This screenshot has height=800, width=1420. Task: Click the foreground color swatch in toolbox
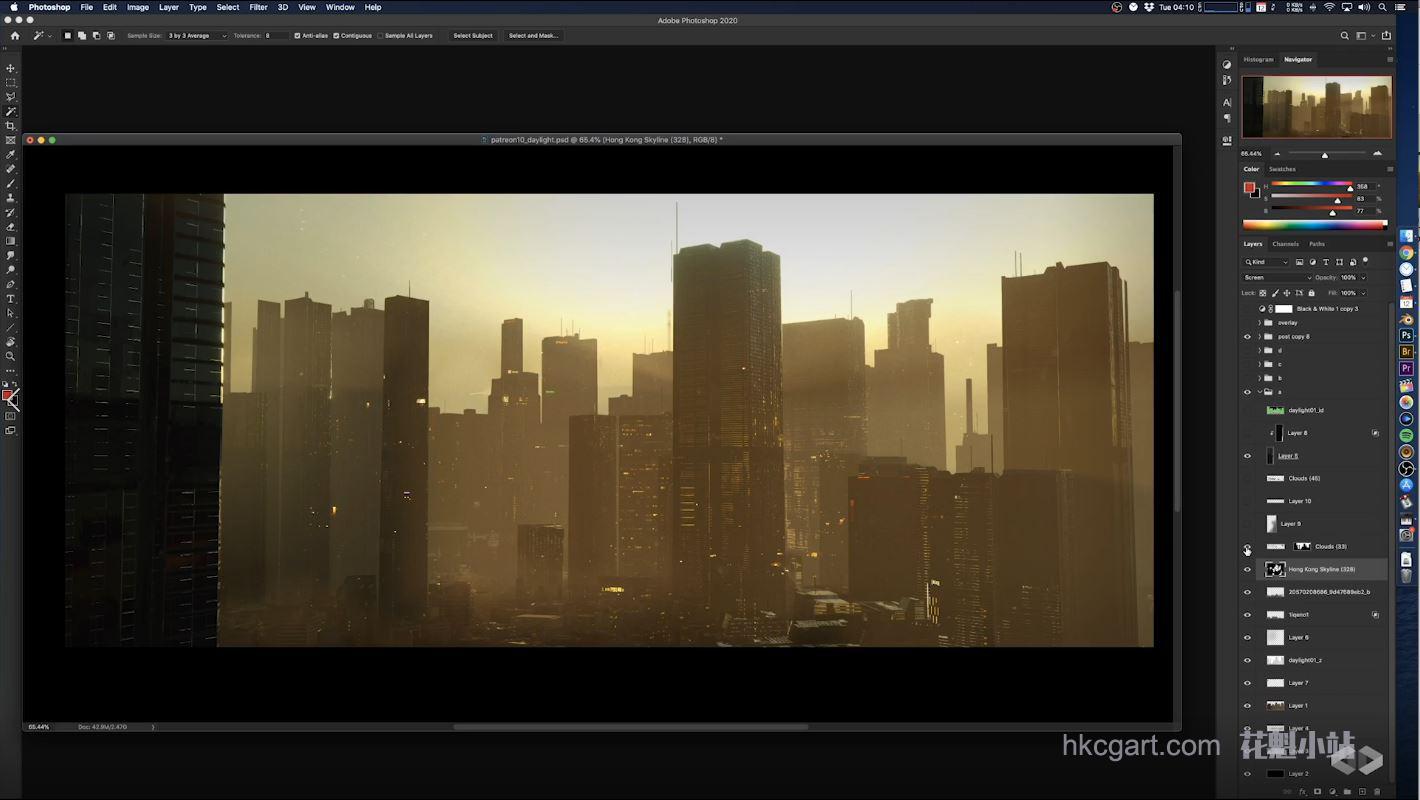[x=8, y=395]
